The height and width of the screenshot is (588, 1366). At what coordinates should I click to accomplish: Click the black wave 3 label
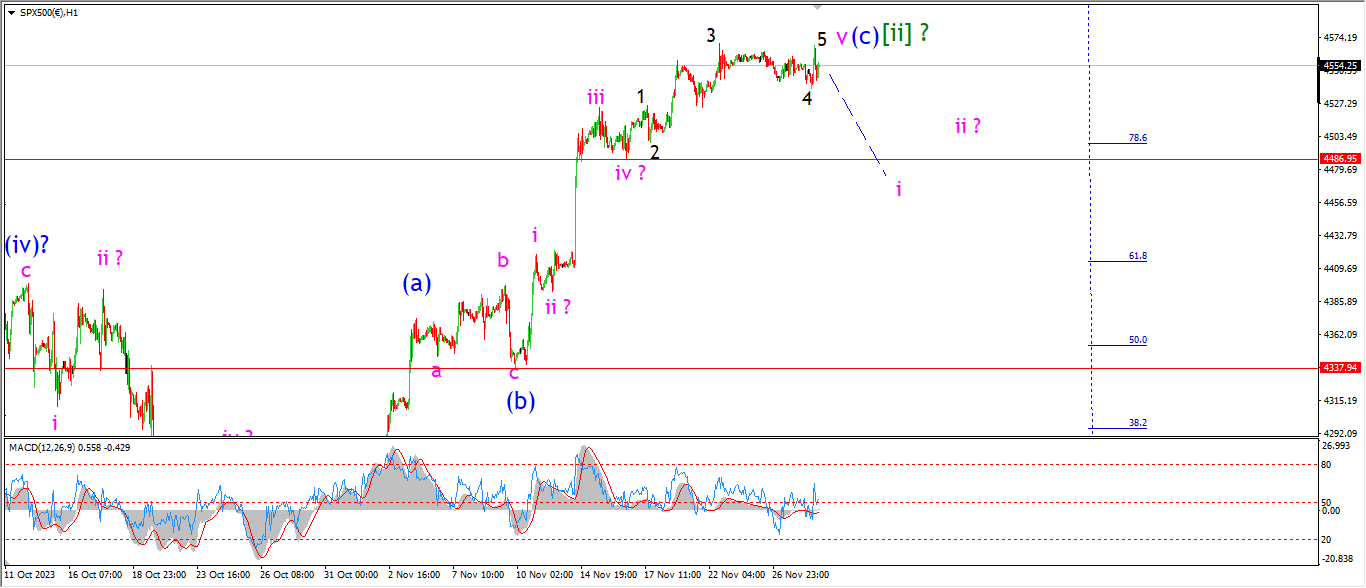click(711, 35)
